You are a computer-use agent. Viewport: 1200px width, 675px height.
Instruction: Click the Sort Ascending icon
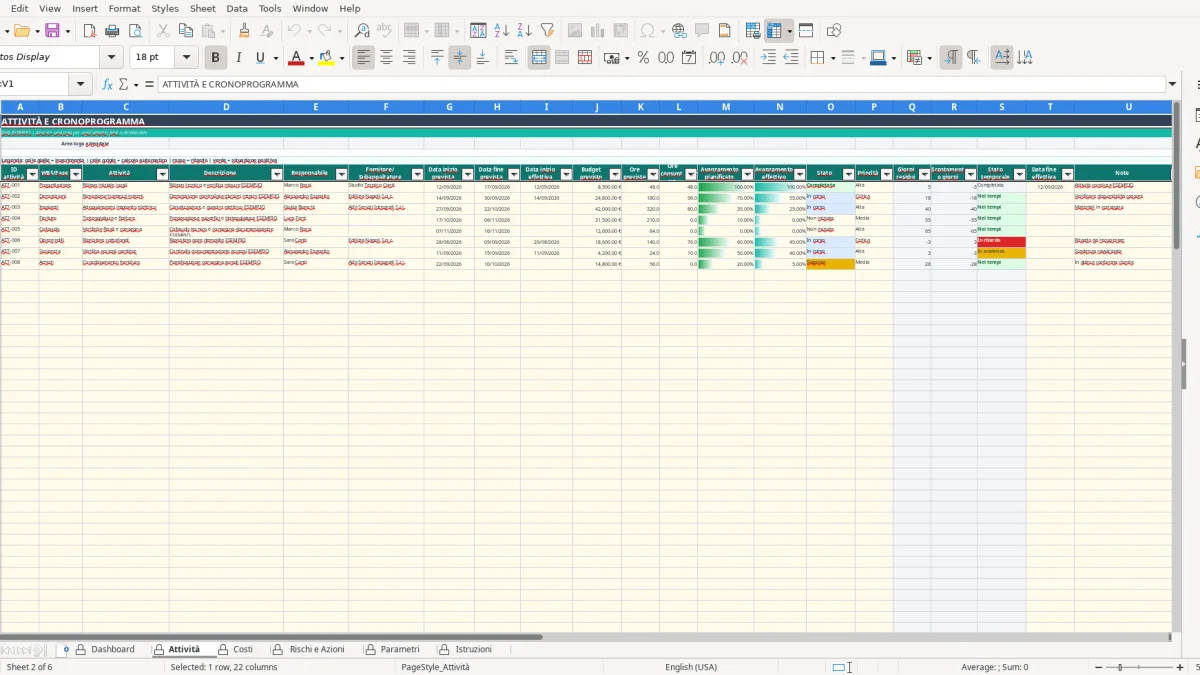point(502,31)
